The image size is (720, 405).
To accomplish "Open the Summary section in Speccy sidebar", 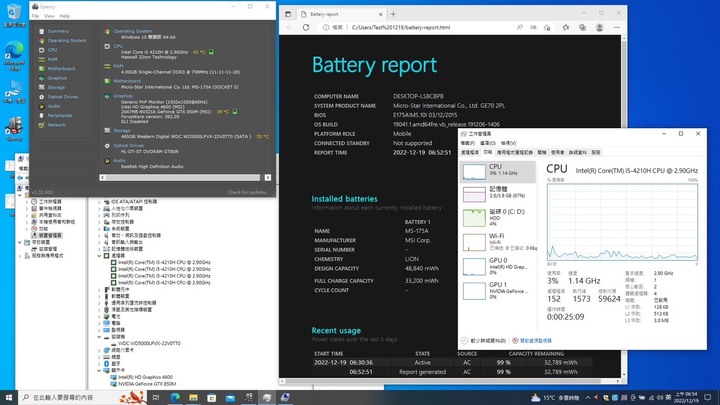I will (x=58, y=31).
